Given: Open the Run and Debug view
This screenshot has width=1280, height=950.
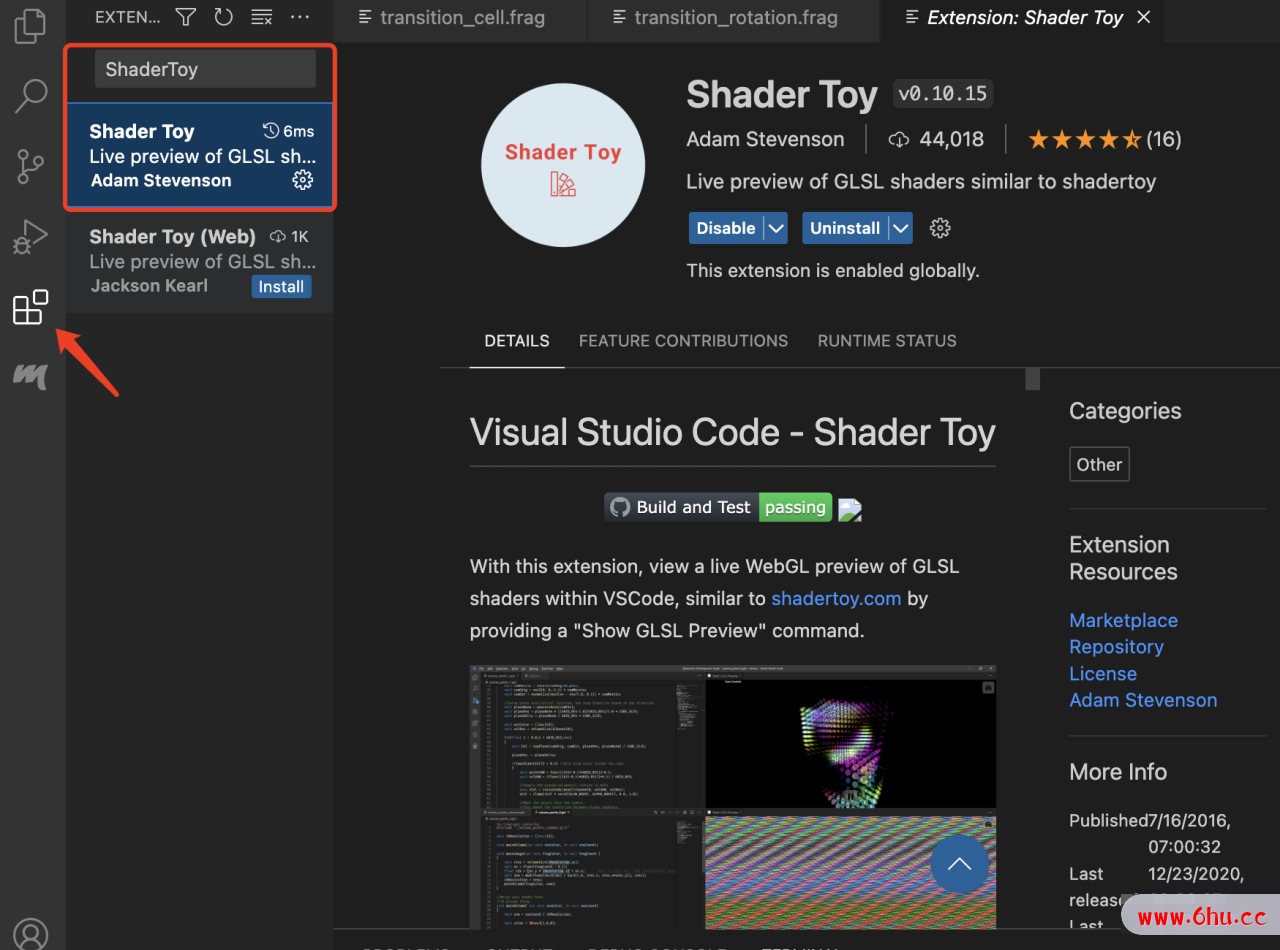Looking at the screenshot, I should point(31,237).
